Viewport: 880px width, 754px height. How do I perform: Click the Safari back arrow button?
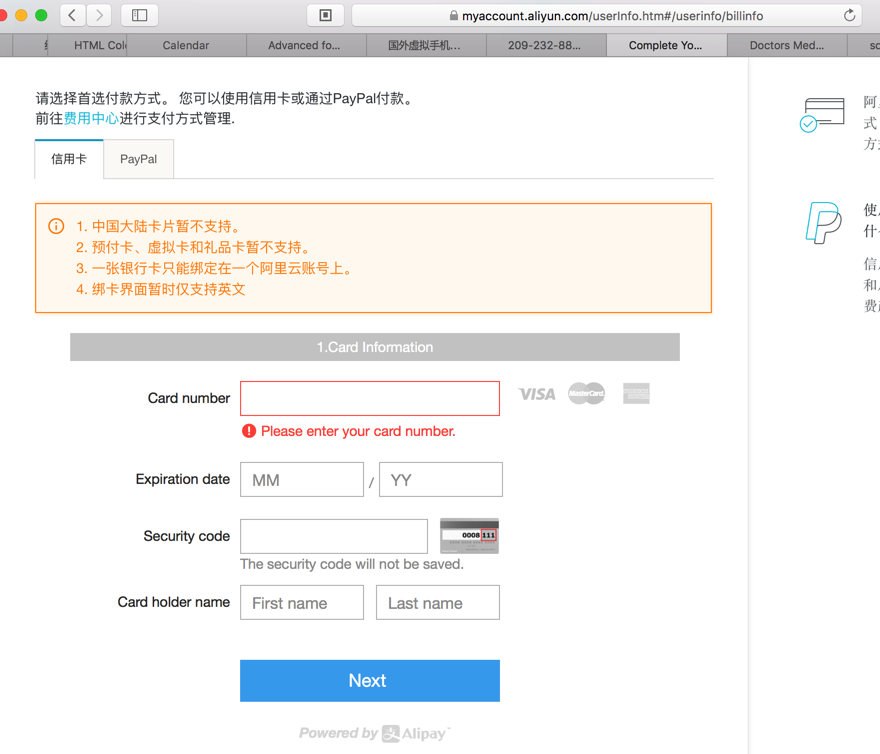73,15
